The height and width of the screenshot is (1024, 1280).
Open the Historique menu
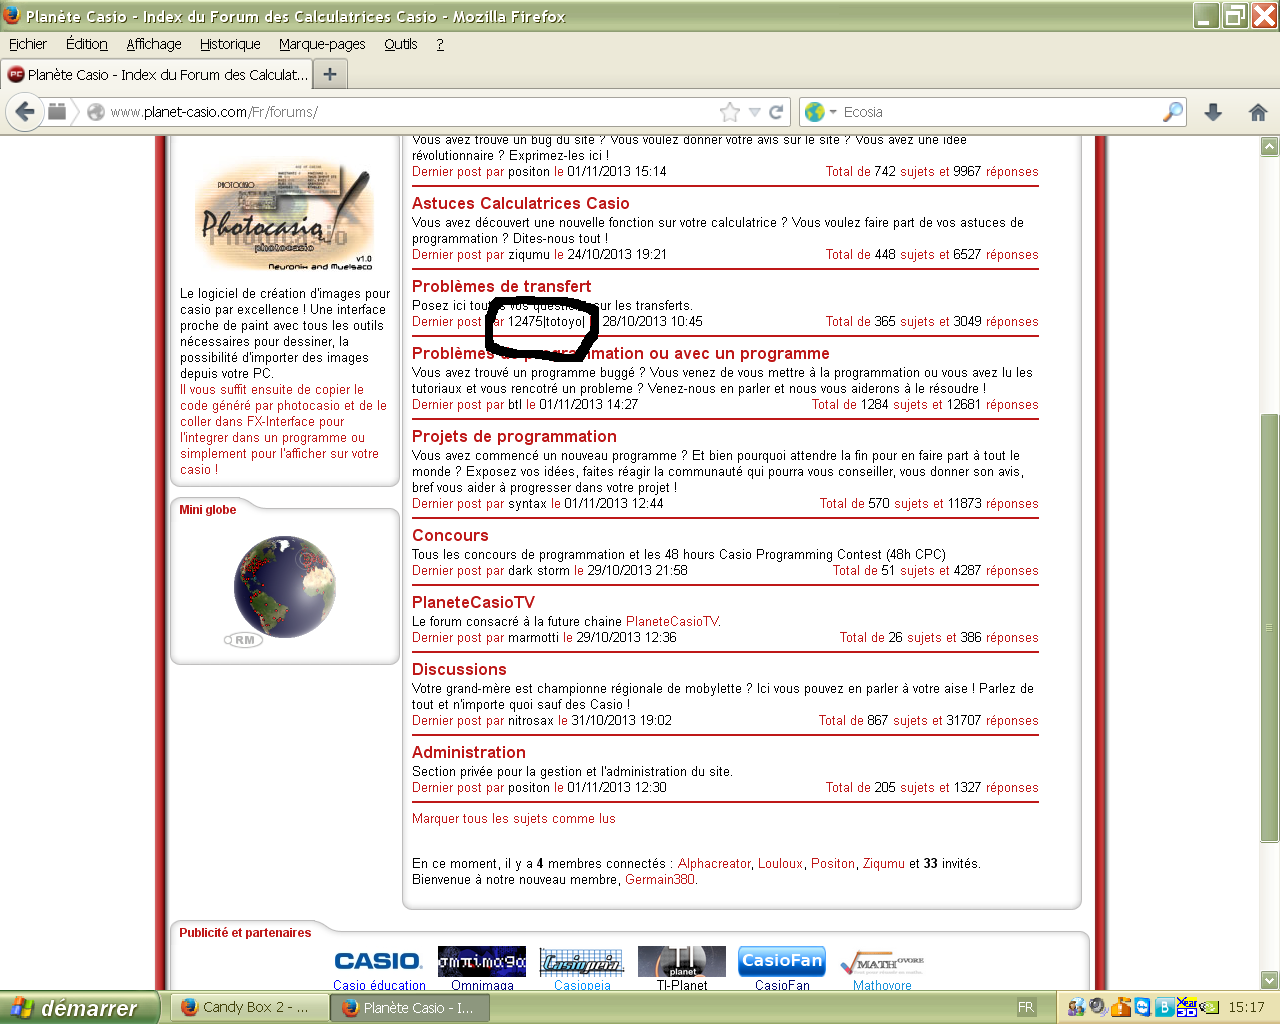click(230, 44)
